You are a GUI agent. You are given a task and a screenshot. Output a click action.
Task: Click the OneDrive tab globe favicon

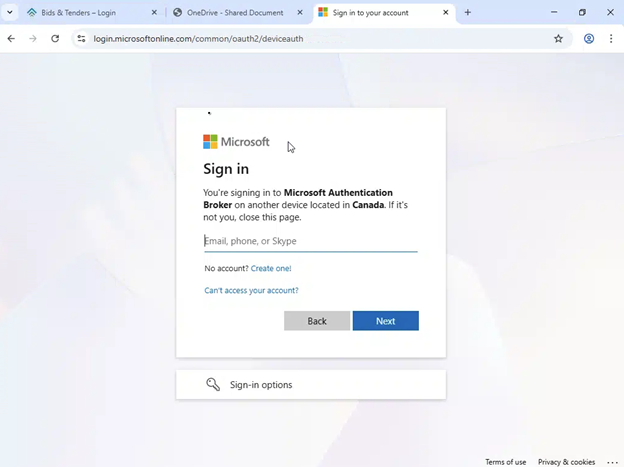[177, 13]
